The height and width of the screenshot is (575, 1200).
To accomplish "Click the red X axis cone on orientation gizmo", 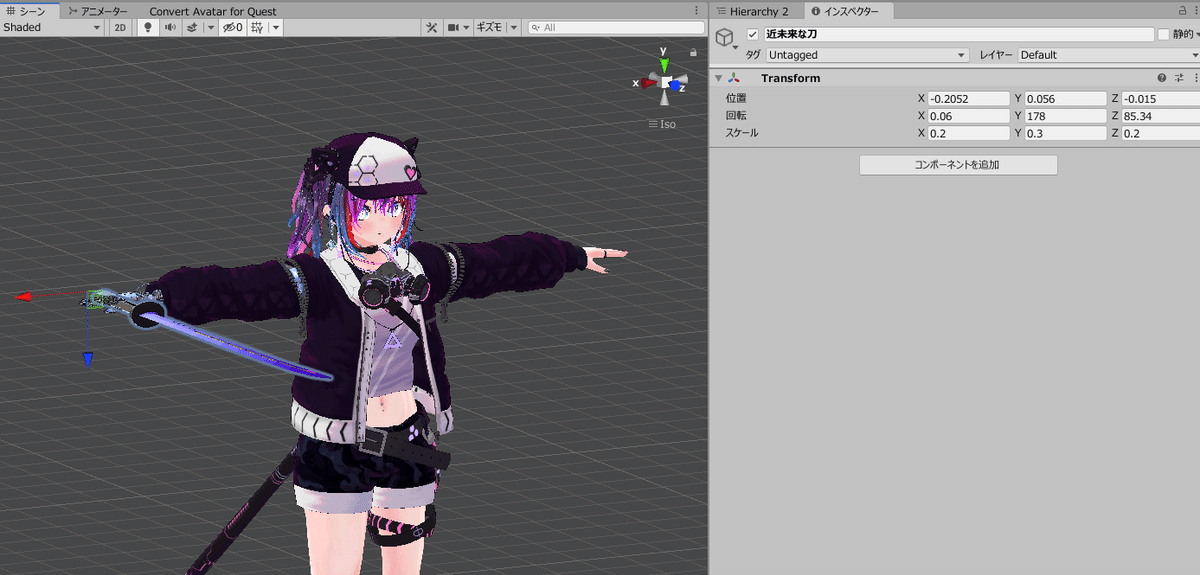I will [x=649, y=84].
